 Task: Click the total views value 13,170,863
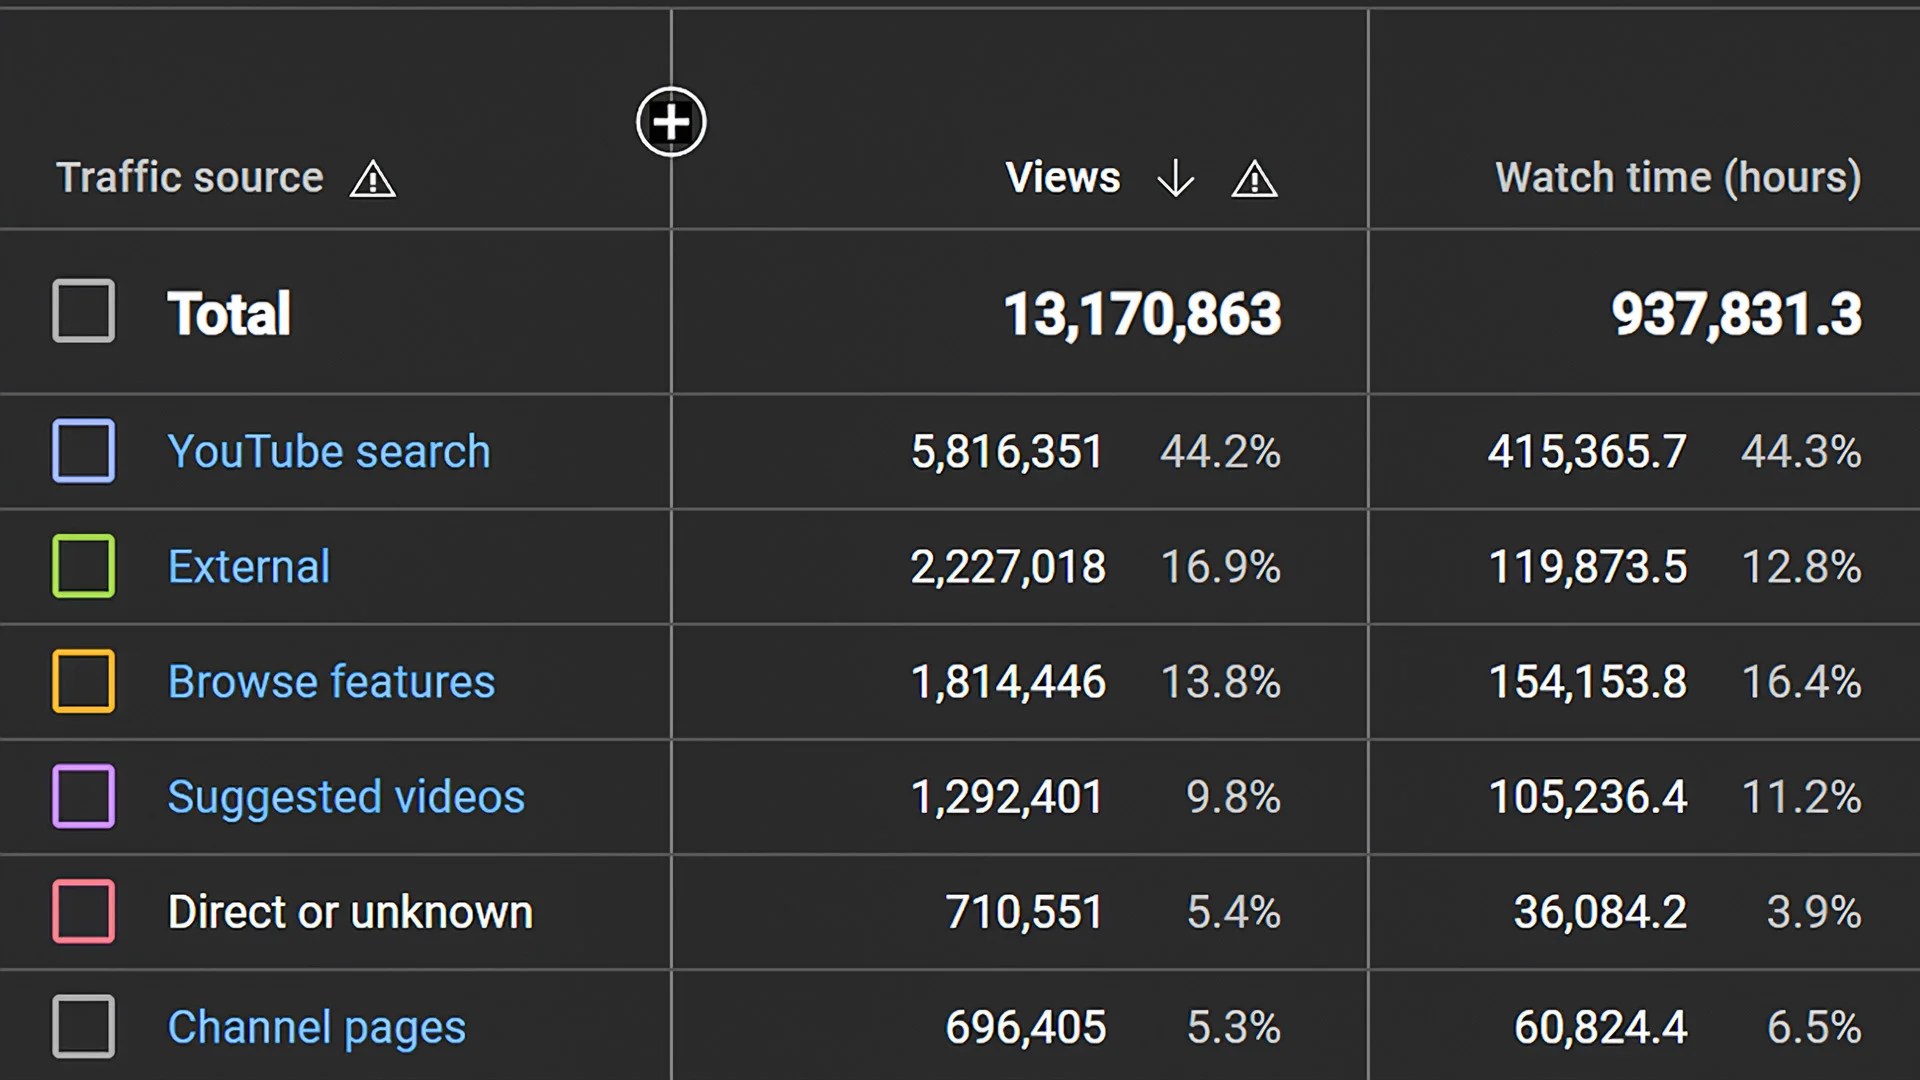point(1142,314)
